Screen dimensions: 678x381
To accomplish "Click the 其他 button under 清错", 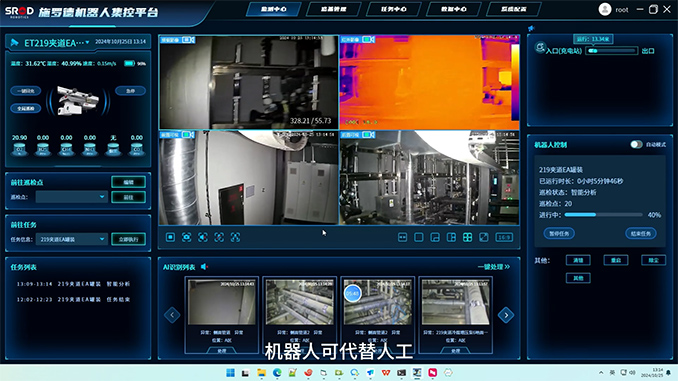I will point(578,278).
